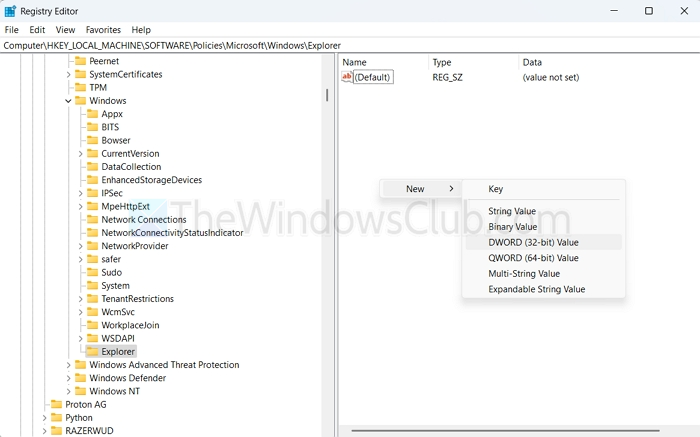Click the WcmSvc folder icon
The height and width of the screenshot is (437, 700).
pos(92,312)
